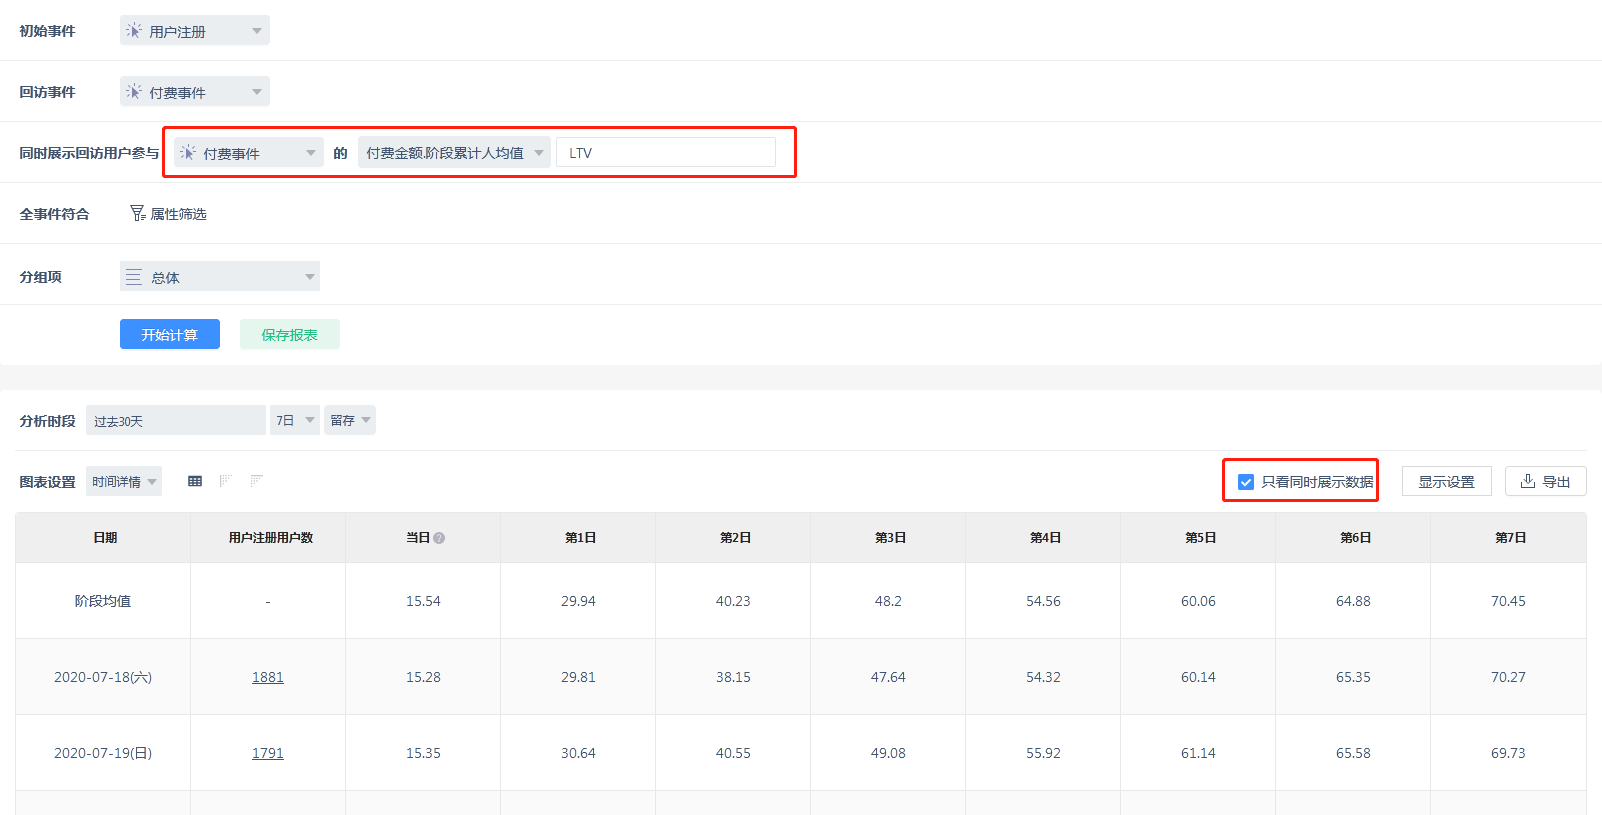Click the 40.55 value cell

click(x=734, y=753)
